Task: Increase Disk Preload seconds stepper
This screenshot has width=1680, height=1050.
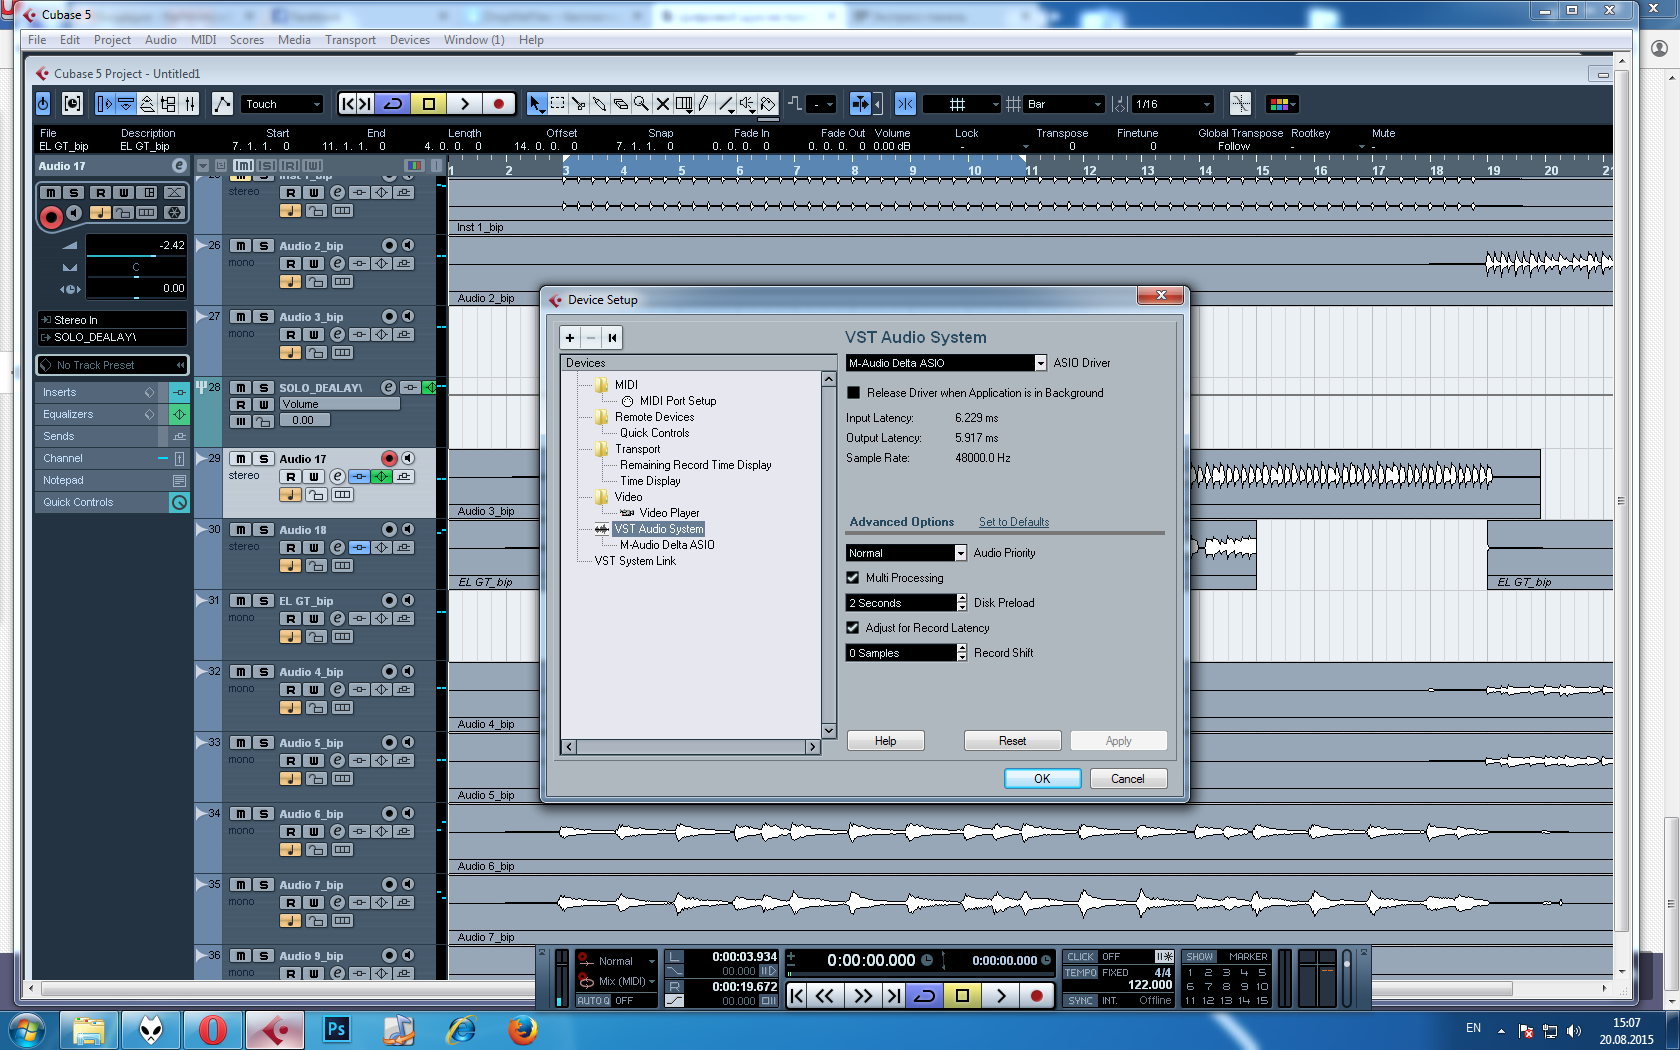Action: tap(962, 599)
